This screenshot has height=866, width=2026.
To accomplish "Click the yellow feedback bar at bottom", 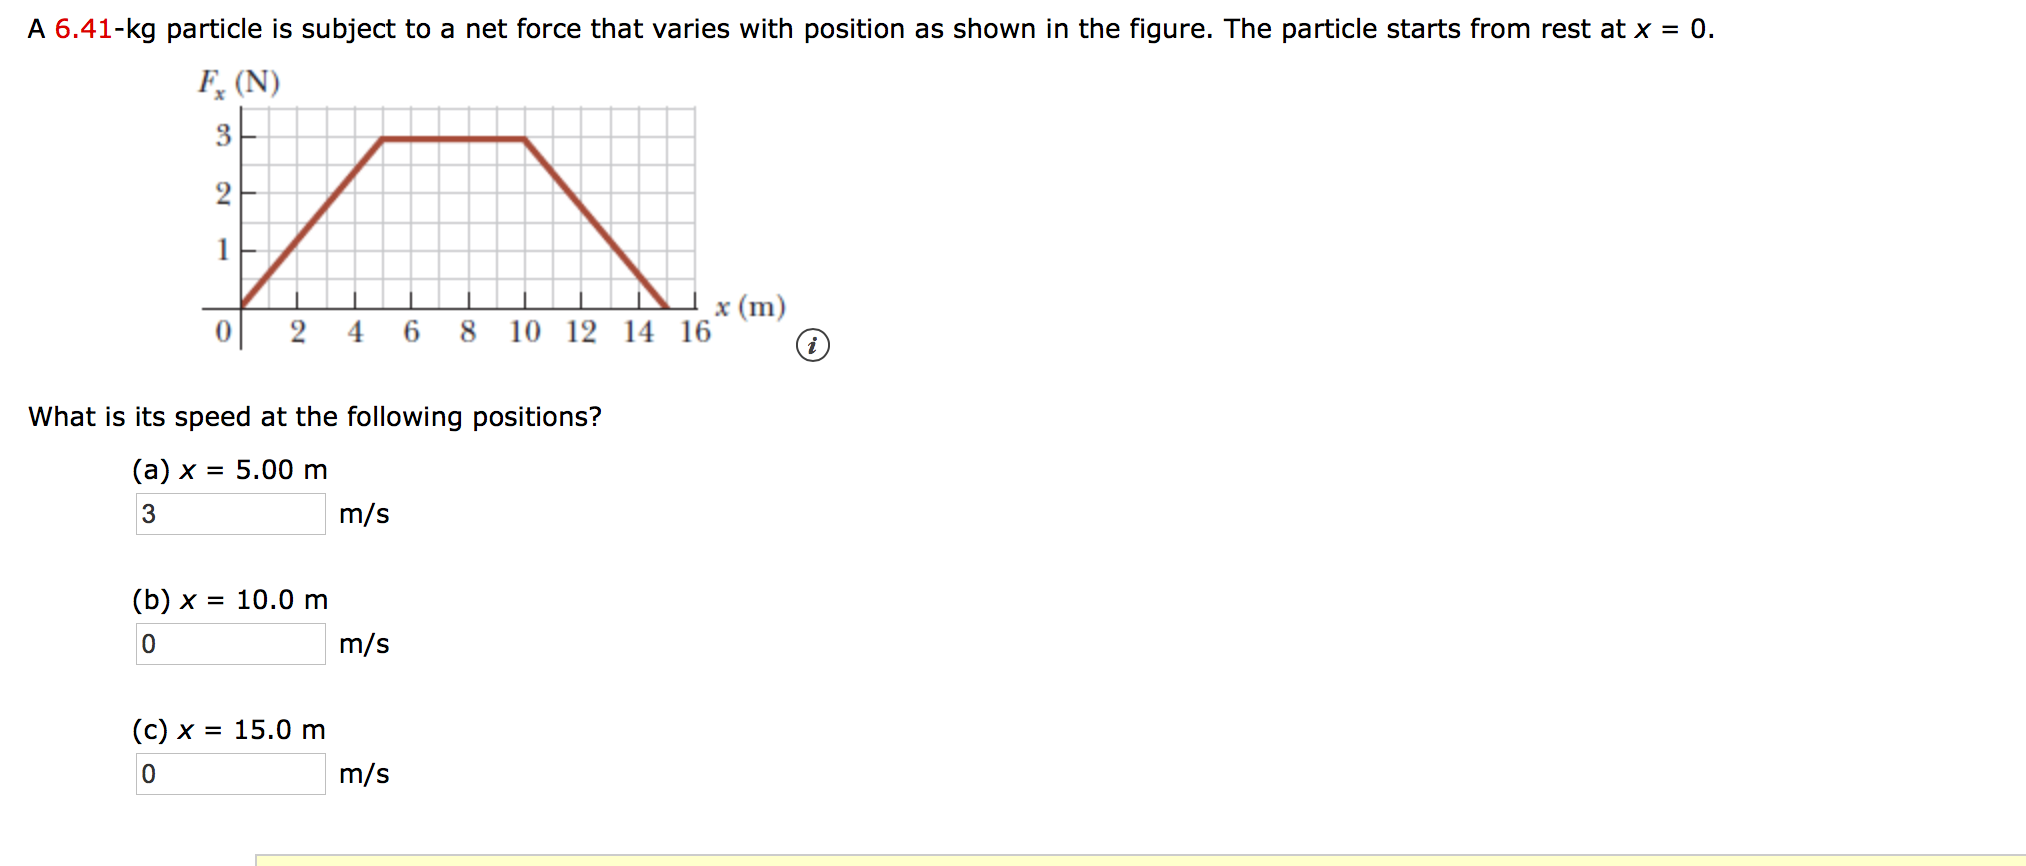I will click(x=1100, y=861).
